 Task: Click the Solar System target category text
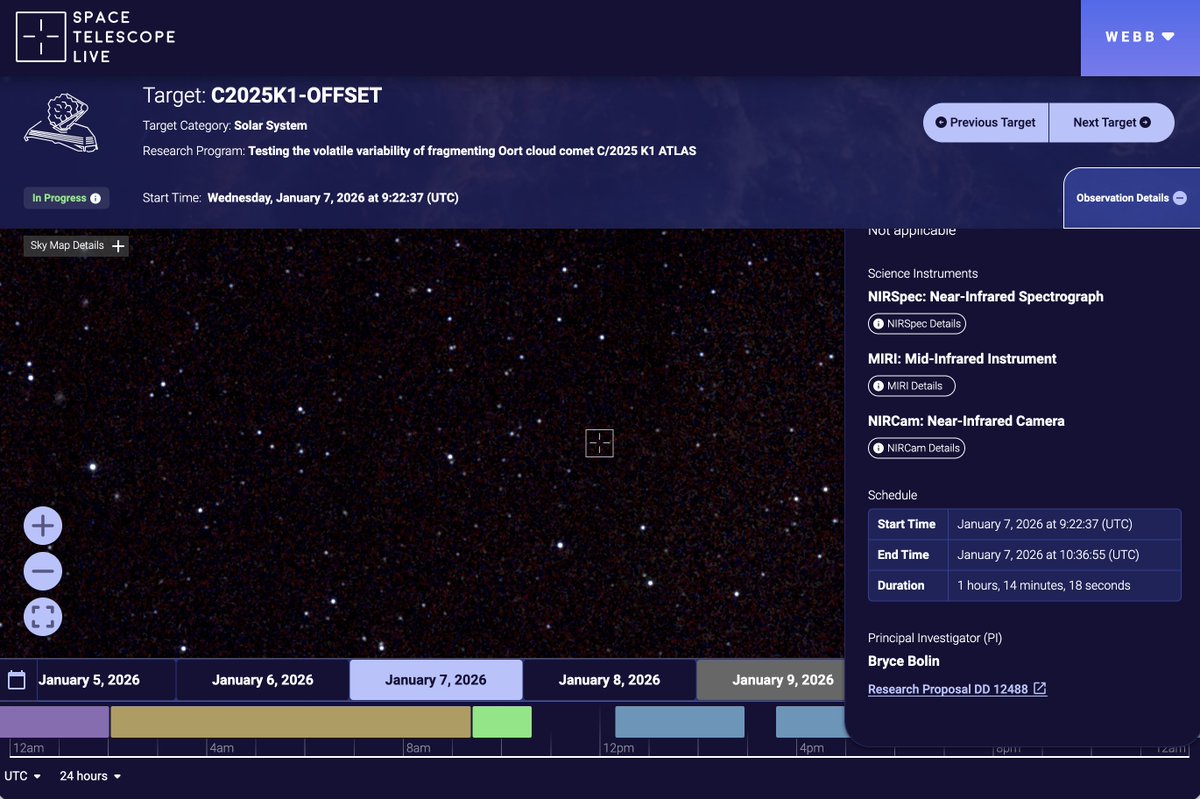click(x=271, y=126)
